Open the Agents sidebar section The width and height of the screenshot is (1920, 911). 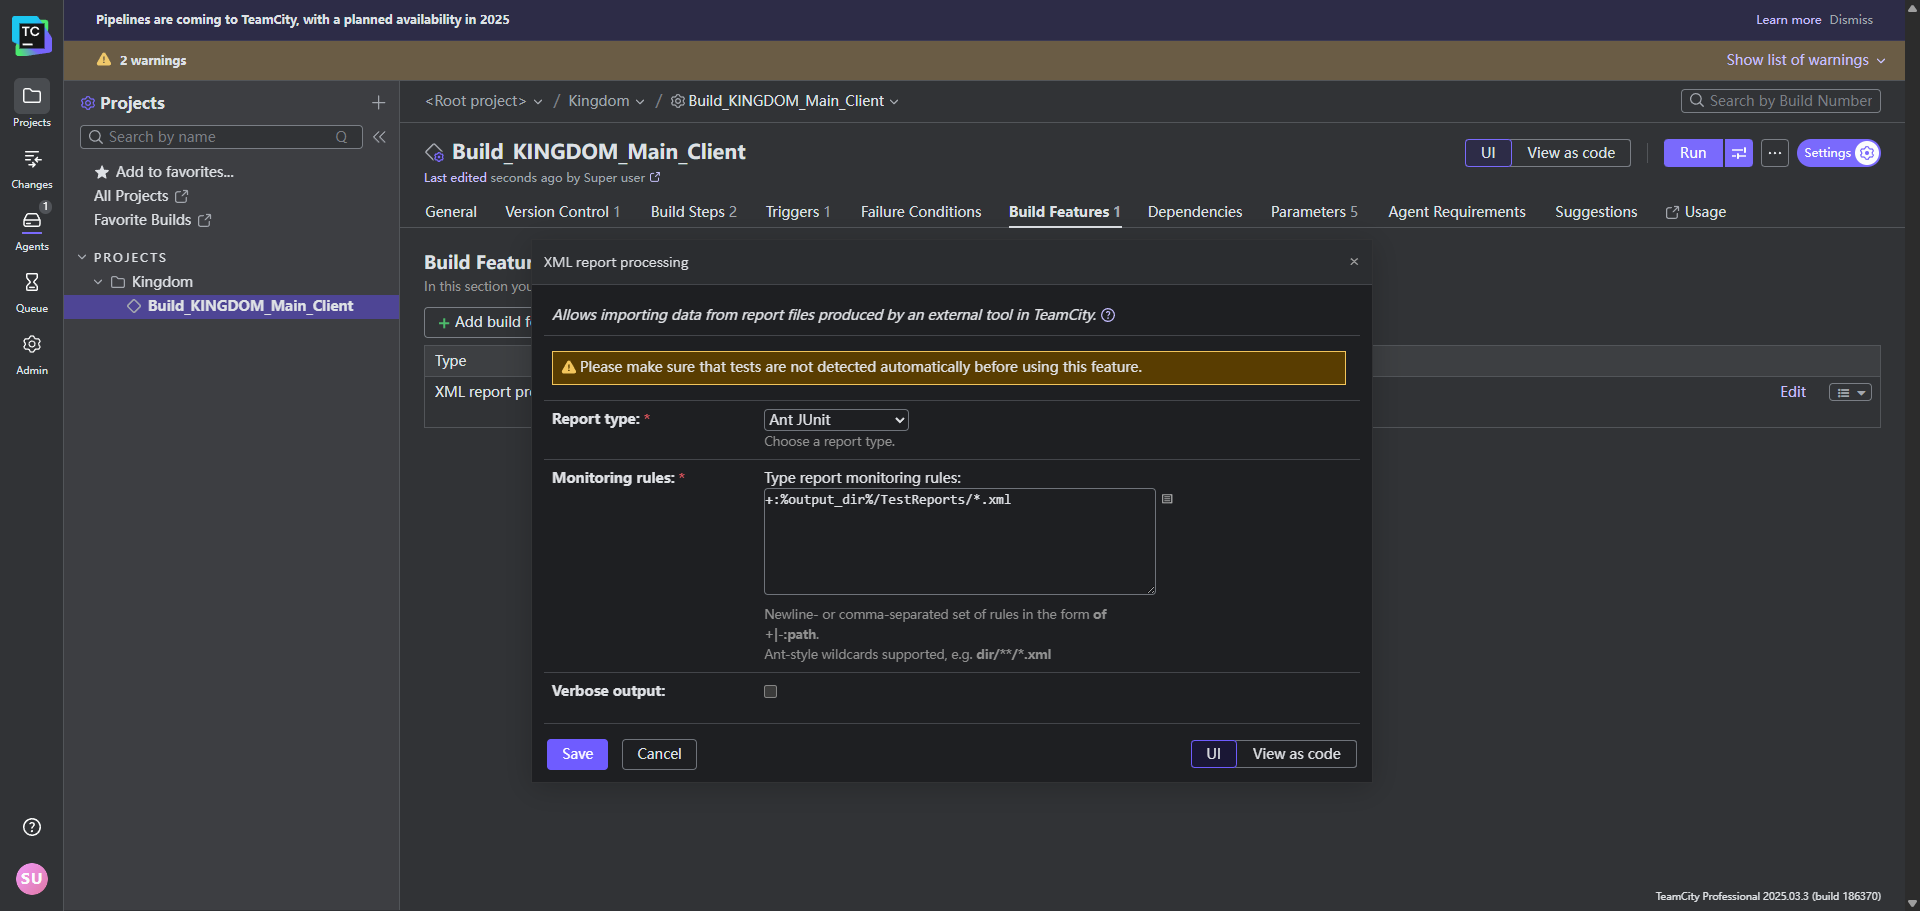pyautogui.click(x=31, y=230)
